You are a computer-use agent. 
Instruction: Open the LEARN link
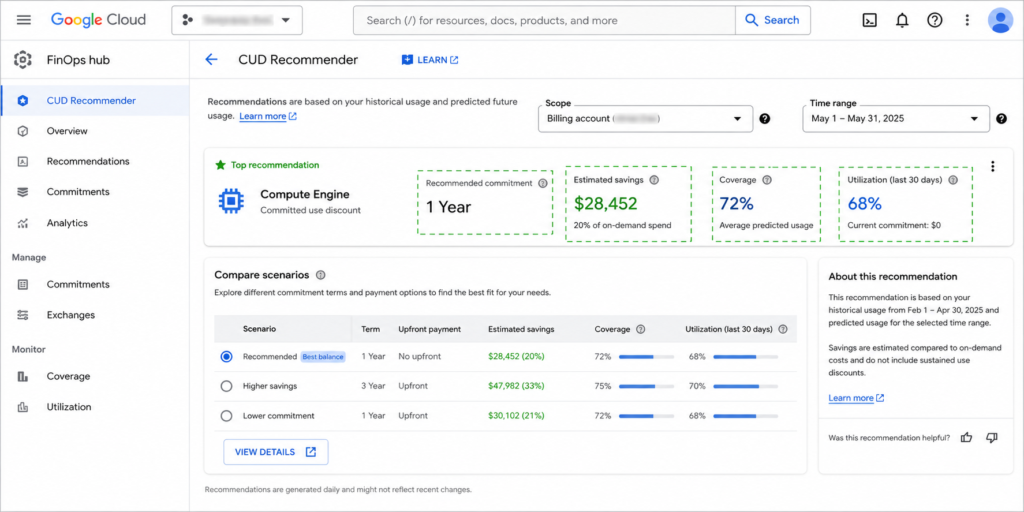coord(430,60)
